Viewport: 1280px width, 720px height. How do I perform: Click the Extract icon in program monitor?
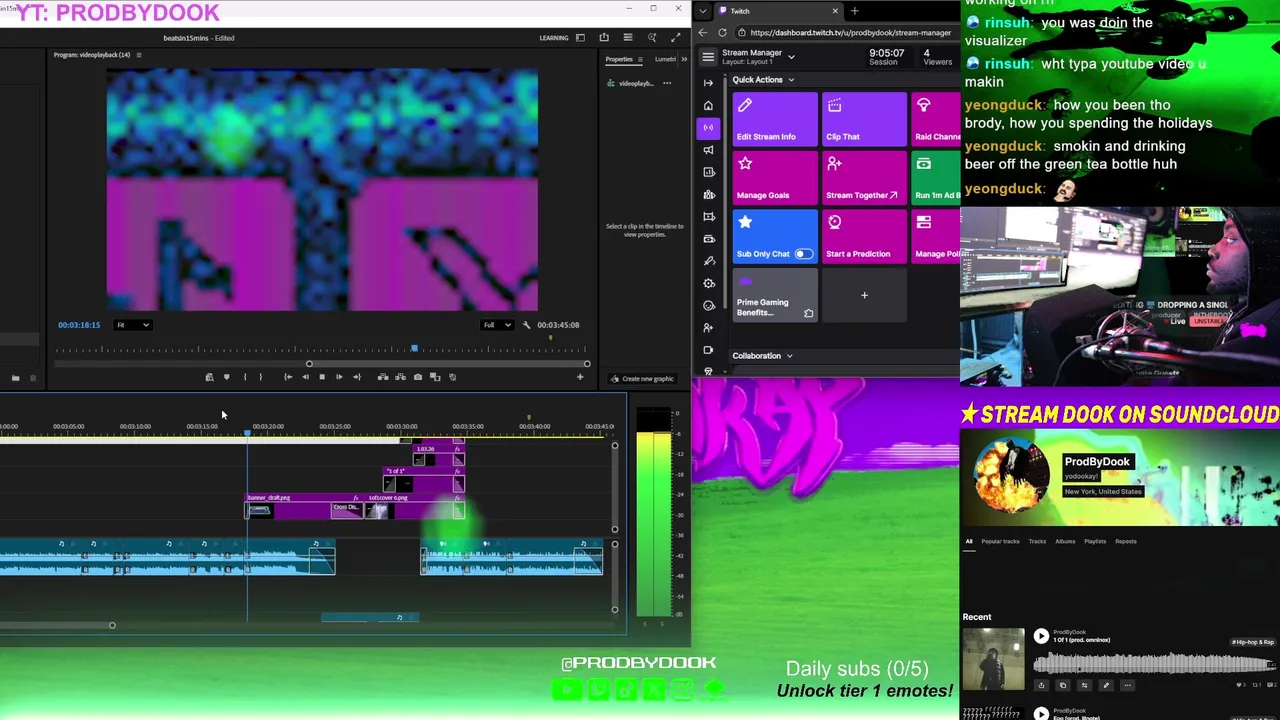(400, 377)
